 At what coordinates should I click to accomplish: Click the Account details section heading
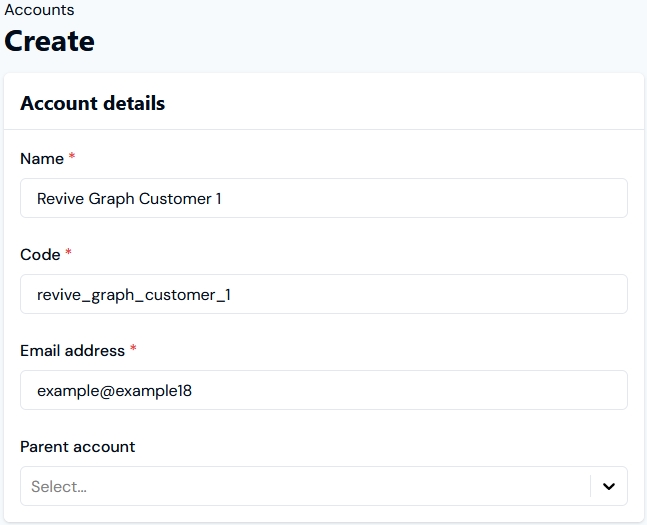pos(93,103)
